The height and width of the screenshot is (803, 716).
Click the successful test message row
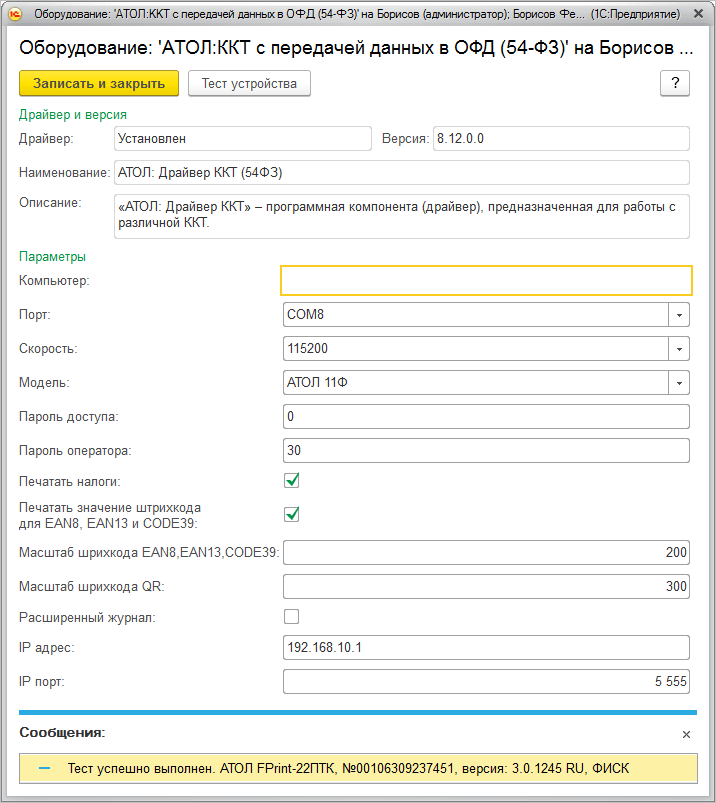click(x=358, y=768)
